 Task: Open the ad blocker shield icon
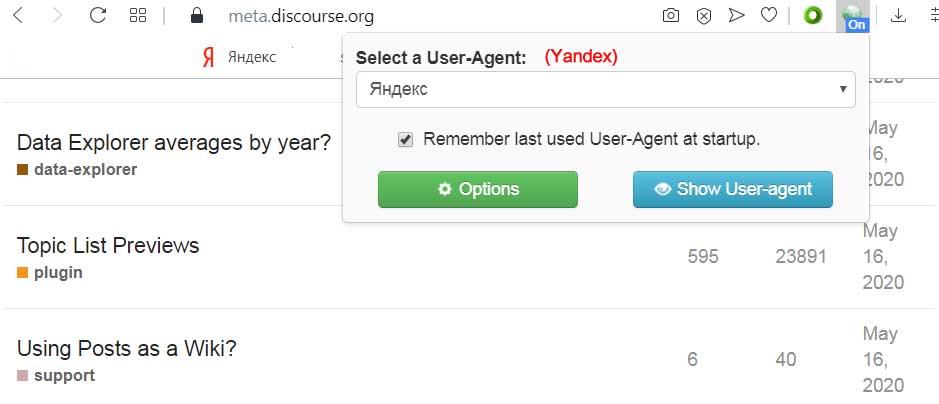704,16
